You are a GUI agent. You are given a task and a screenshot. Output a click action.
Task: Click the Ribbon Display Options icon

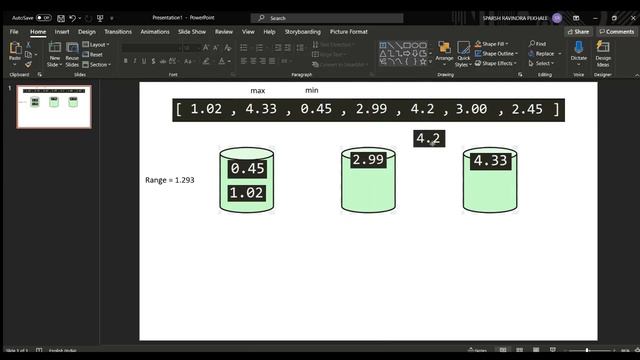point(576,18)
